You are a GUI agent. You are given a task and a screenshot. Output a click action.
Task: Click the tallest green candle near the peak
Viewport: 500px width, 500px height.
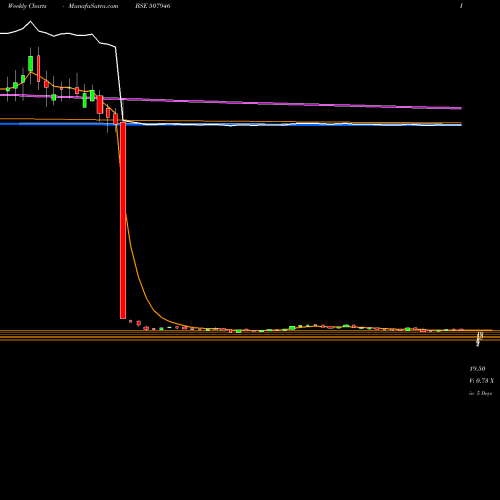click(31, 63)
